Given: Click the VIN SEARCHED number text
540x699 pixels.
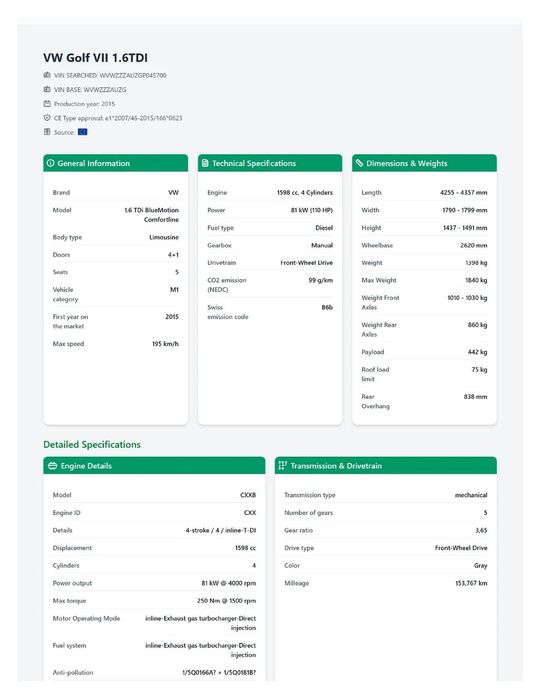Looking at the screenshot, I should pos(133,75).
